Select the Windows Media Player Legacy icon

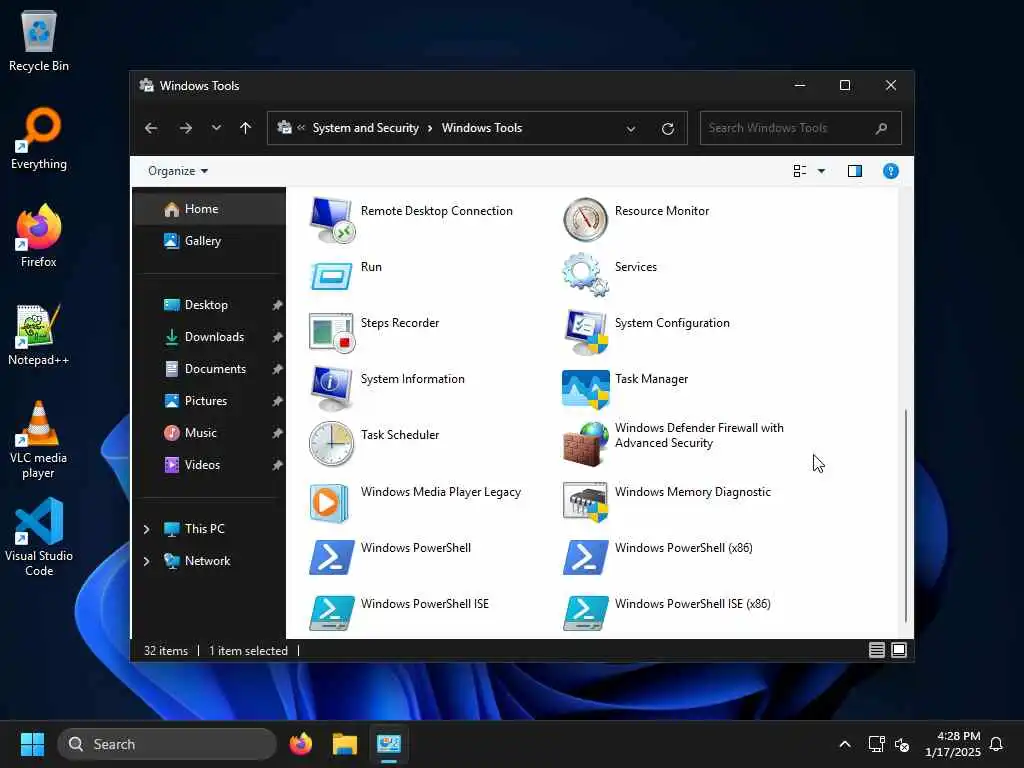tap(329, 502)
